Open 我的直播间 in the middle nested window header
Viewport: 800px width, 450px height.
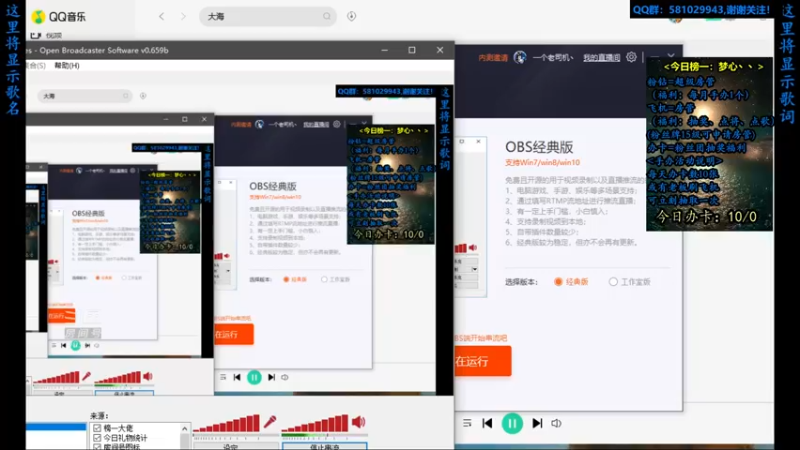316,124
